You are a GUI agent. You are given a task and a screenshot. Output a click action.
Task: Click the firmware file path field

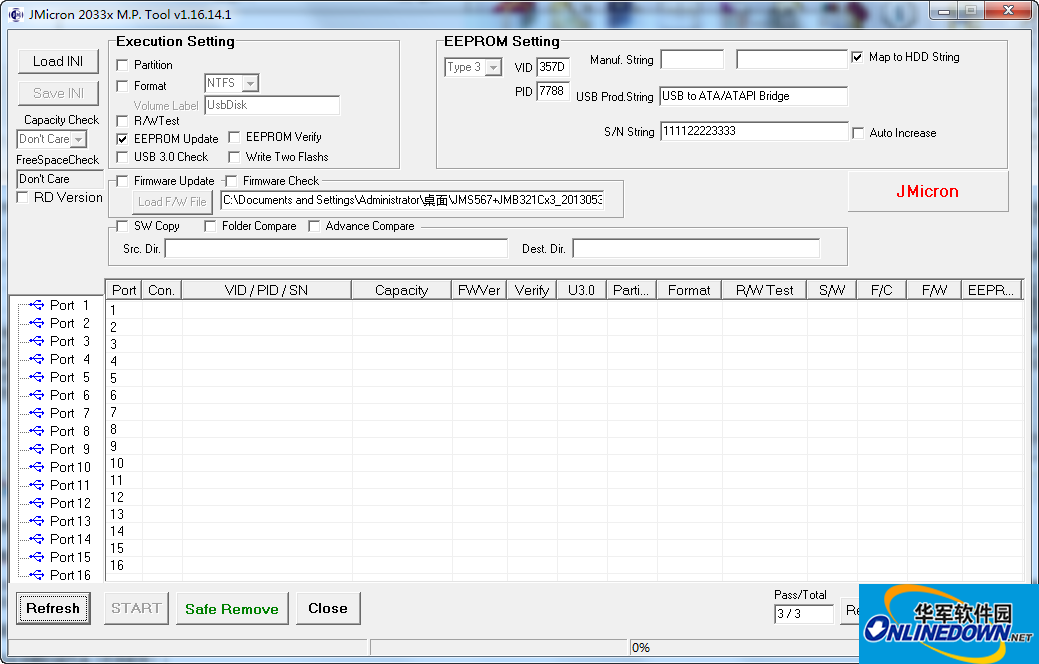click(411, 200)
